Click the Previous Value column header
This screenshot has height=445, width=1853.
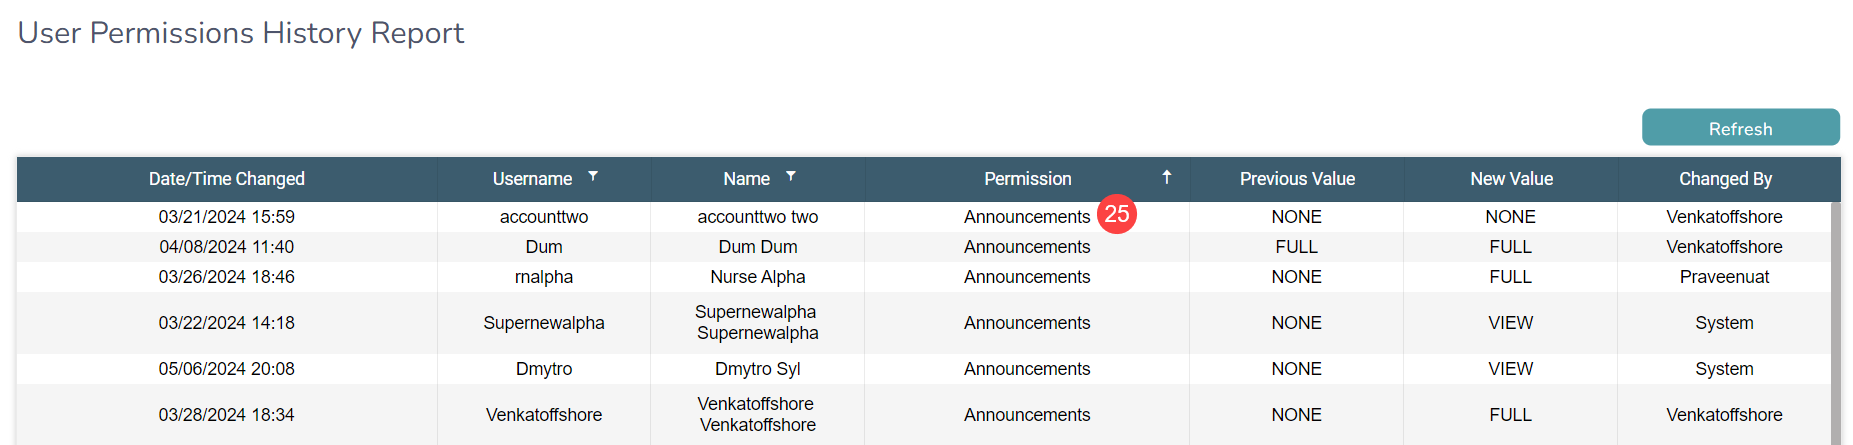tap(1297, 179)
